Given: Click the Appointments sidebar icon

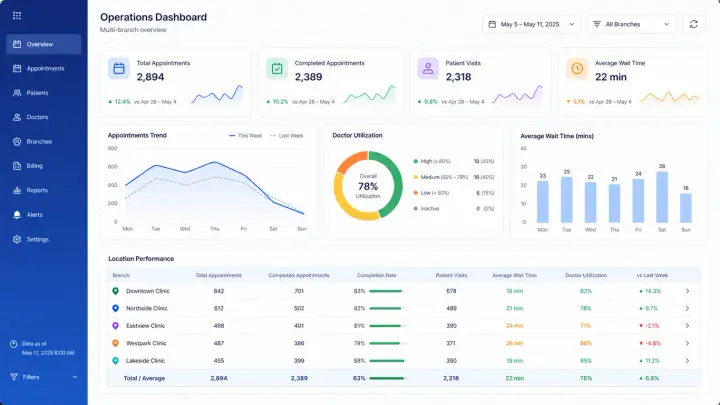Looking at the screenshot, I should pyautogui.click(x=17, y=68).
